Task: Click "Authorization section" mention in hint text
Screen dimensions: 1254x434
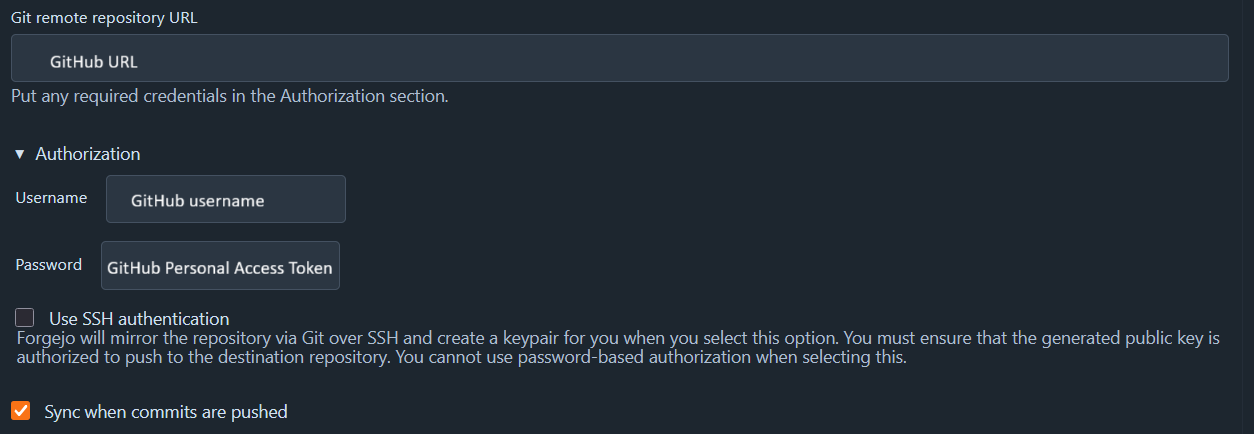Action: click(362, 97)
